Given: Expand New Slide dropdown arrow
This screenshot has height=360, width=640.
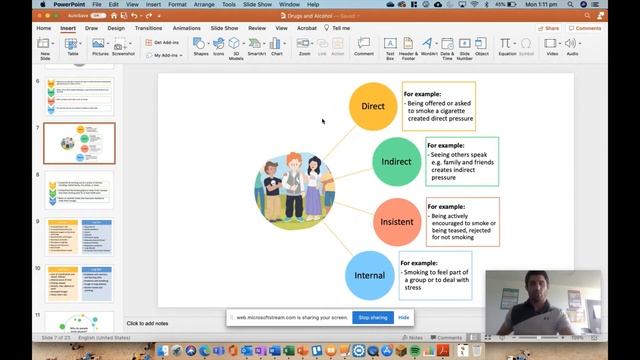Looking at the screenshot, I should [x=53, y=43].
